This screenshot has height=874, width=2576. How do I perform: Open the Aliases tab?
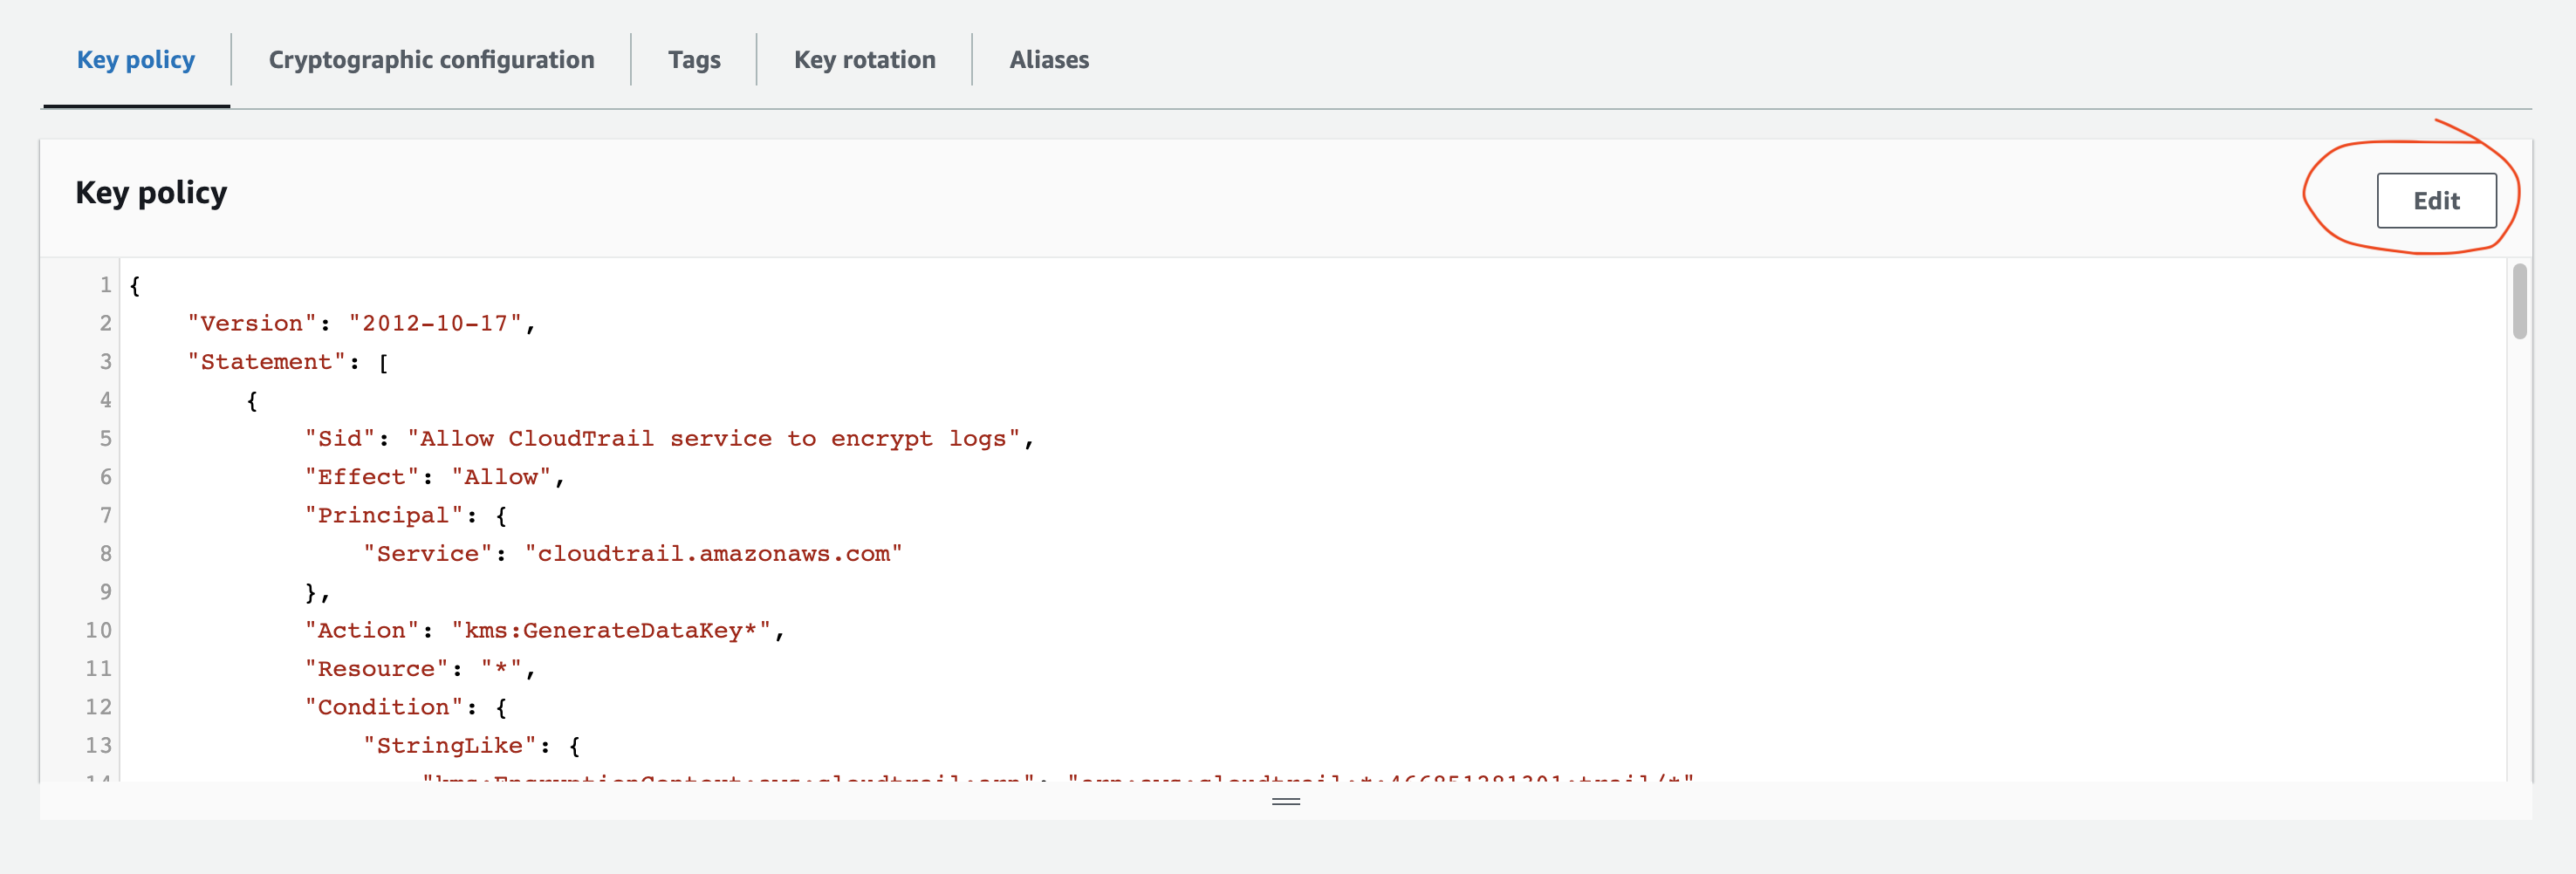1048,60
